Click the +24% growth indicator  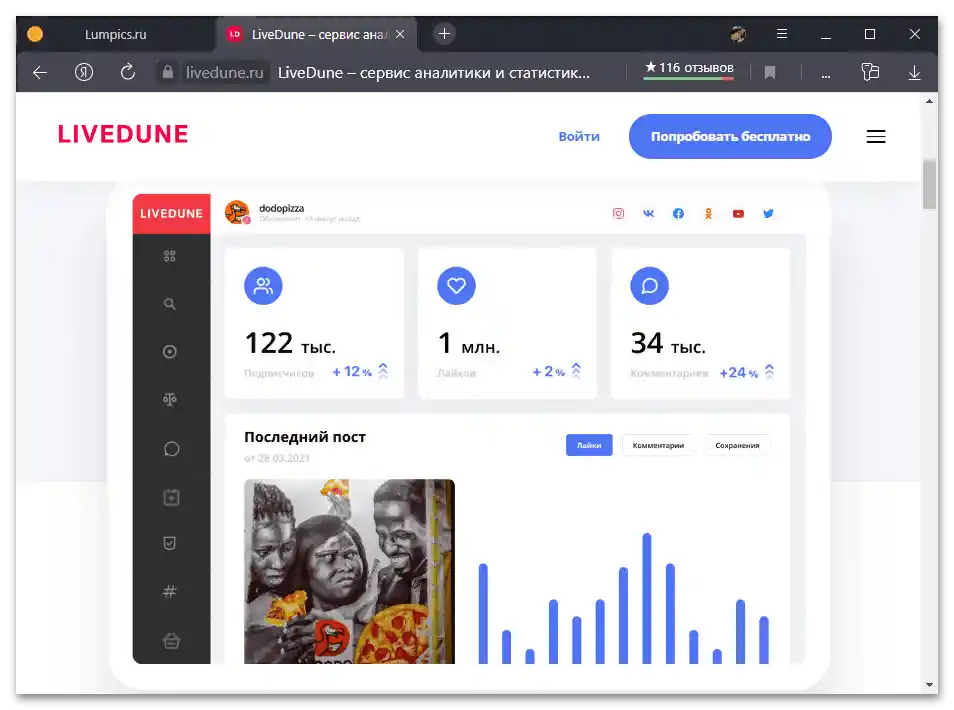click(x=747, y=372)
